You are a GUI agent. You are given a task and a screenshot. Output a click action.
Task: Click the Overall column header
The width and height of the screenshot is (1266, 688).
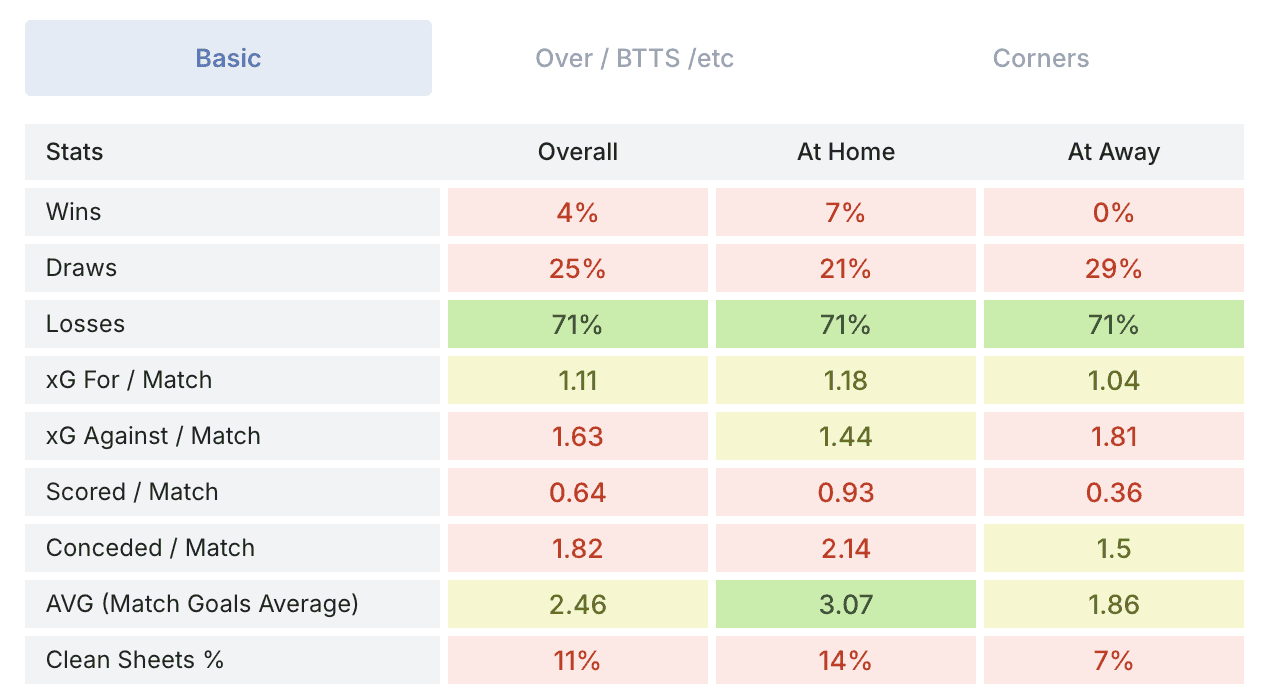pos(577,152)
